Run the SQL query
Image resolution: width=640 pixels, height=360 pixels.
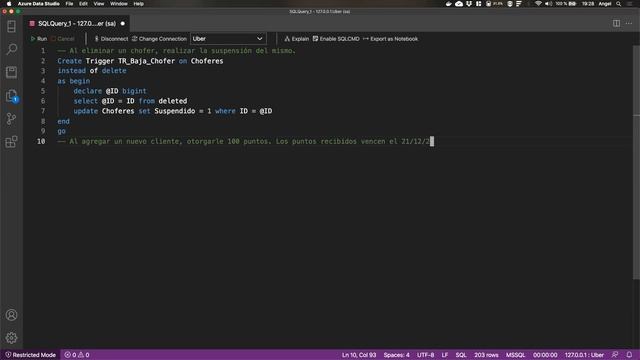click(39, 39)
